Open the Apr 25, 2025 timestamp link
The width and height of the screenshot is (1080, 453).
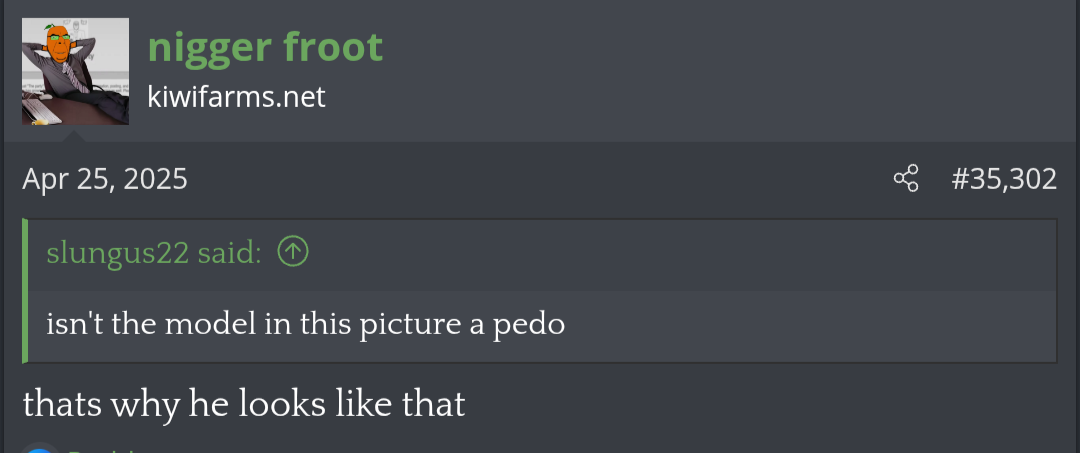105,179
